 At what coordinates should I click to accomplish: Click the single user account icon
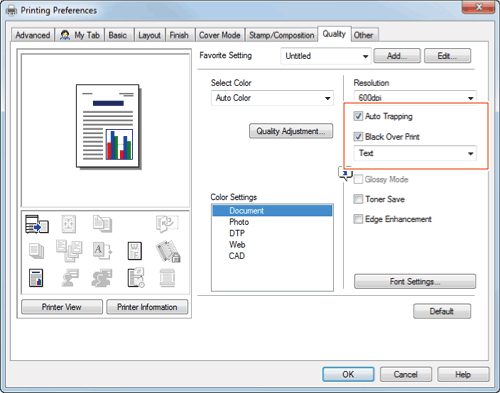[x=70, y=278]
